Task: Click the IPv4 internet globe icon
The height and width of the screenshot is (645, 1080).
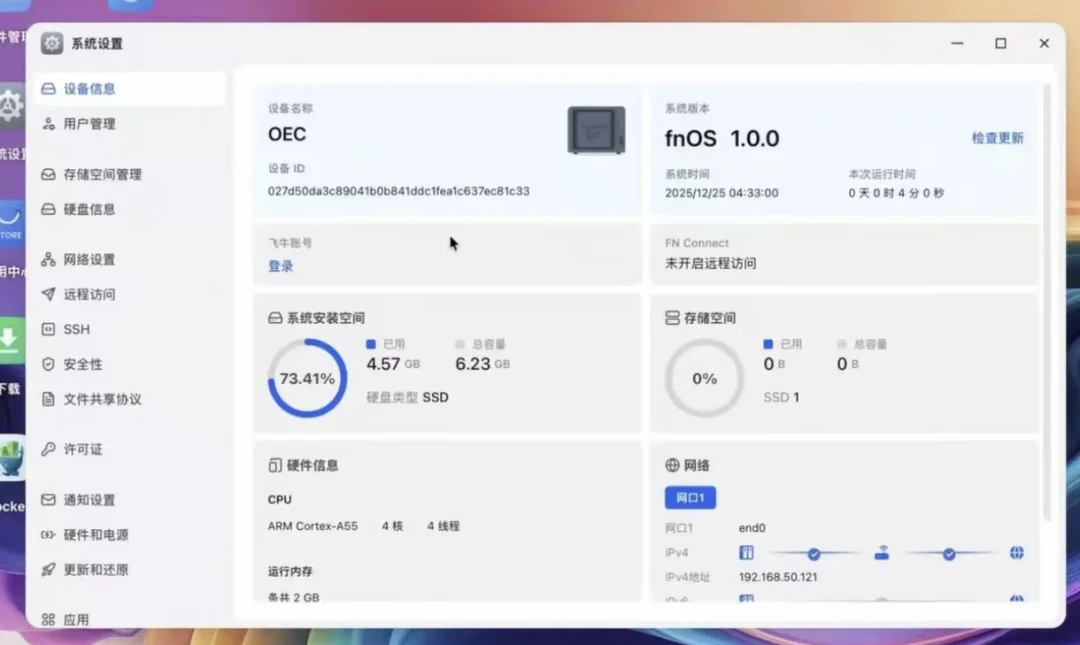Action: coord(1017,553)
